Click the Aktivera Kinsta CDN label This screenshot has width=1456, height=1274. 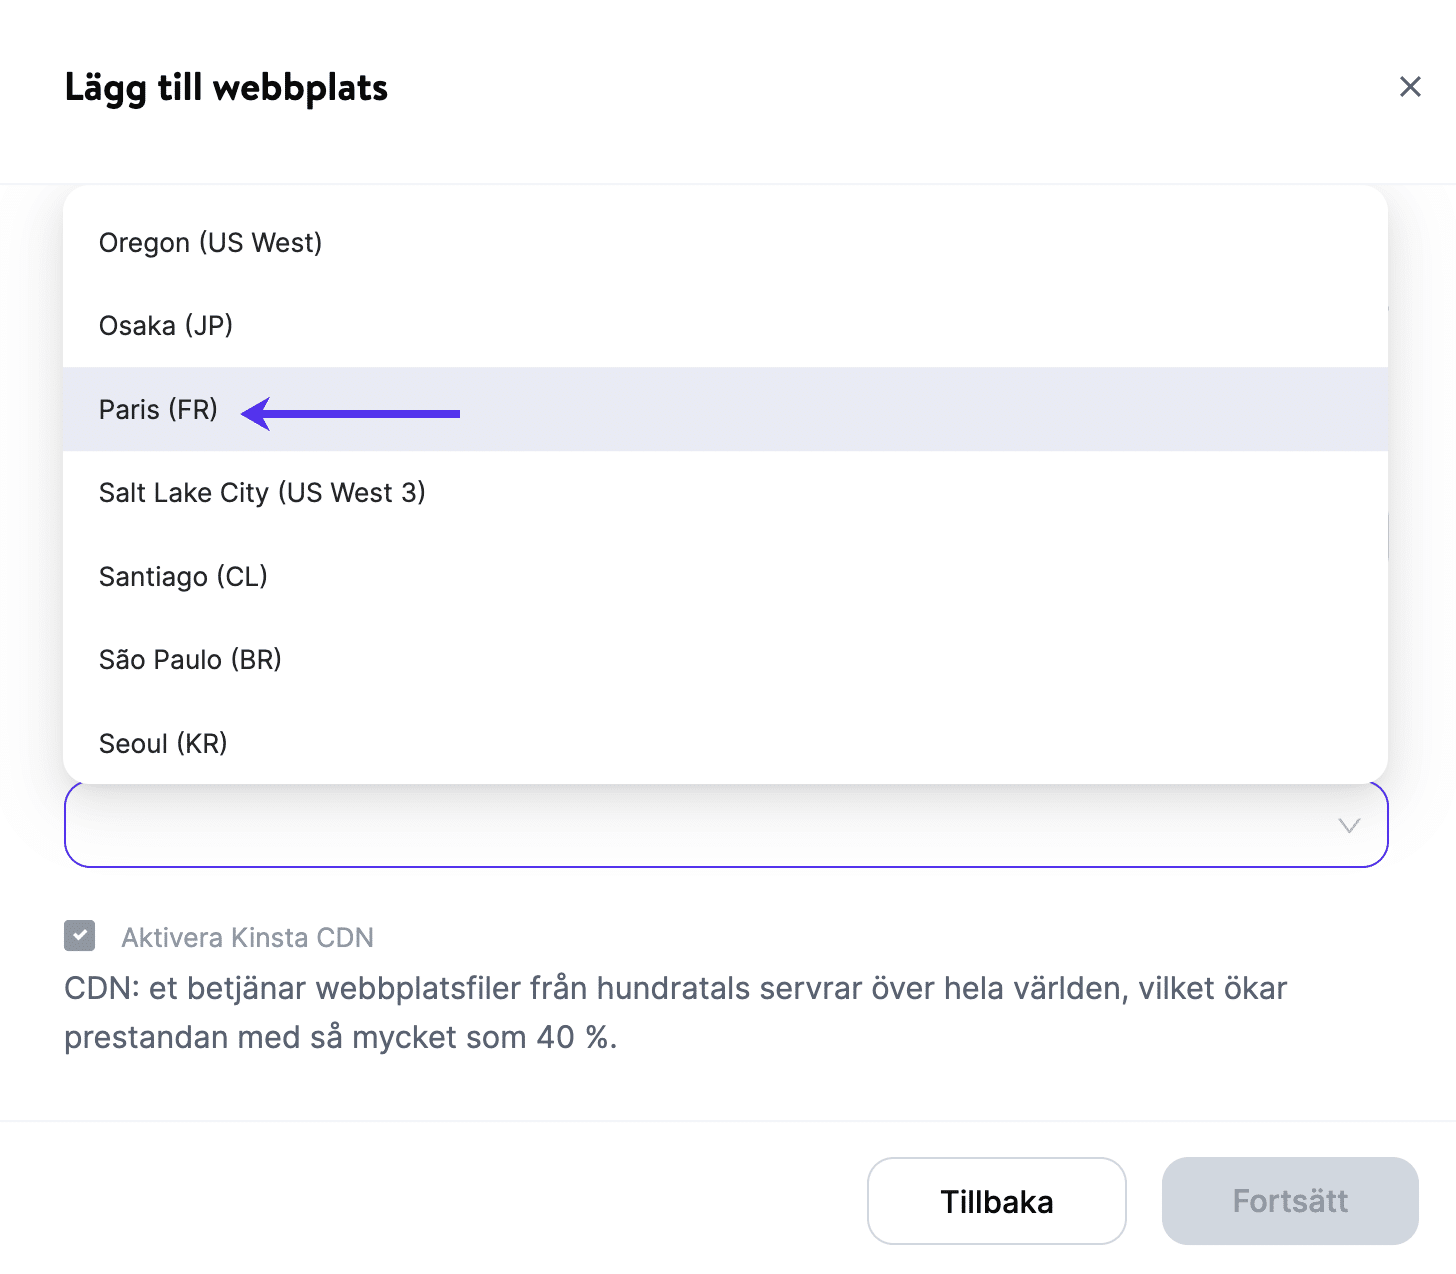click(x=247, y=938)
